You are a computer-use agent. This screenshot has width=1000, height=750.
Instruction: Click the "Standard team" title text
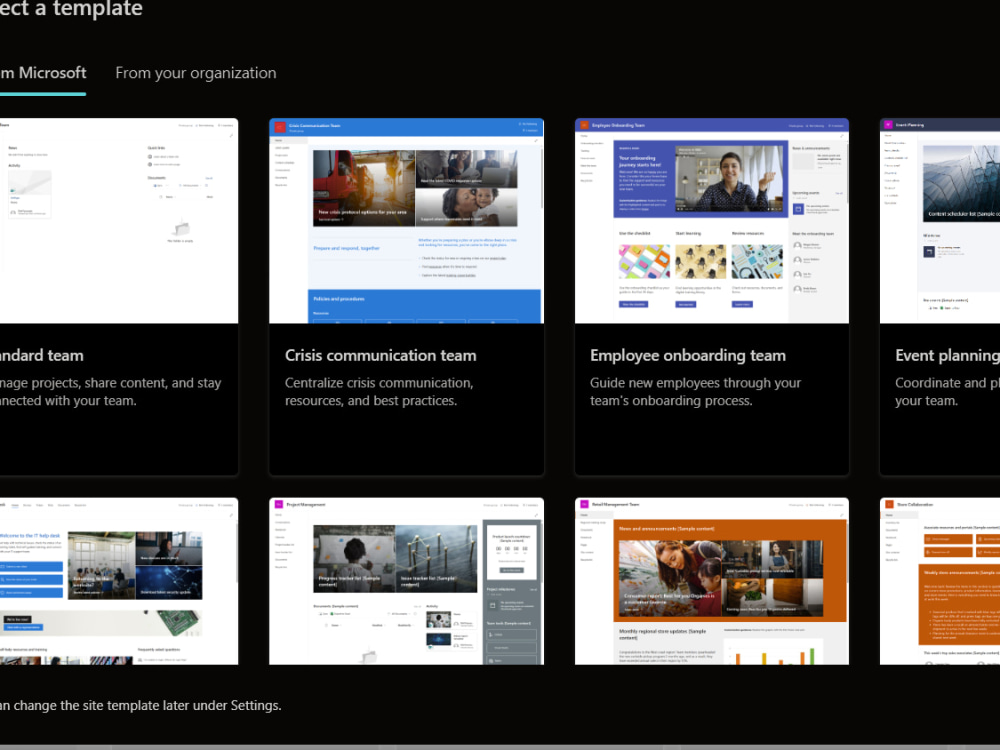click(x=41, y=355)
